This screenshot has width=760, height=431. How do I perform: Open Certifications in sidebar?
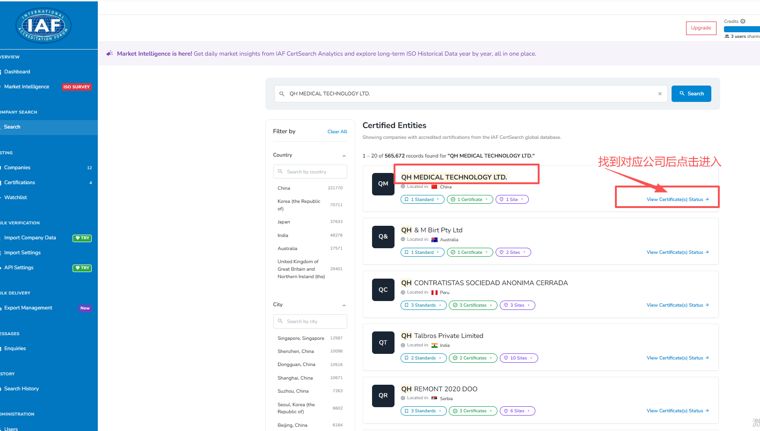point(19,183)
